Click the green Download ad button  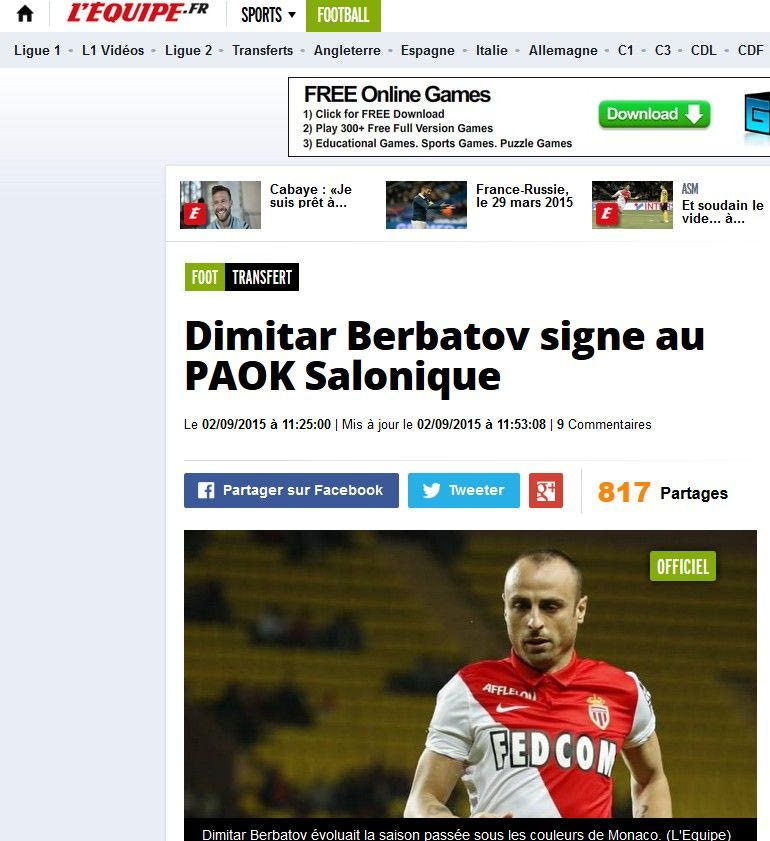(x=654, y=114)
